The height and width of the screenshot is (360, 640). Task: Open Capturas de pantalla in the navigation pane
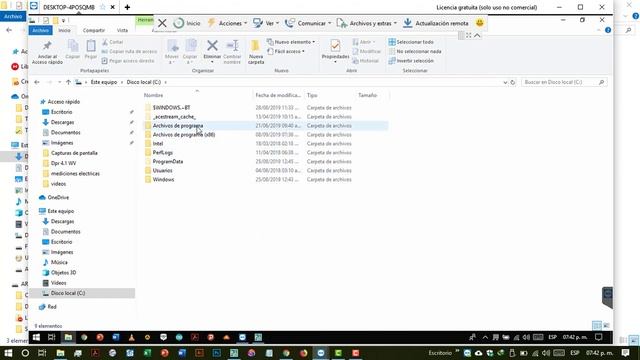coord(74,153)
